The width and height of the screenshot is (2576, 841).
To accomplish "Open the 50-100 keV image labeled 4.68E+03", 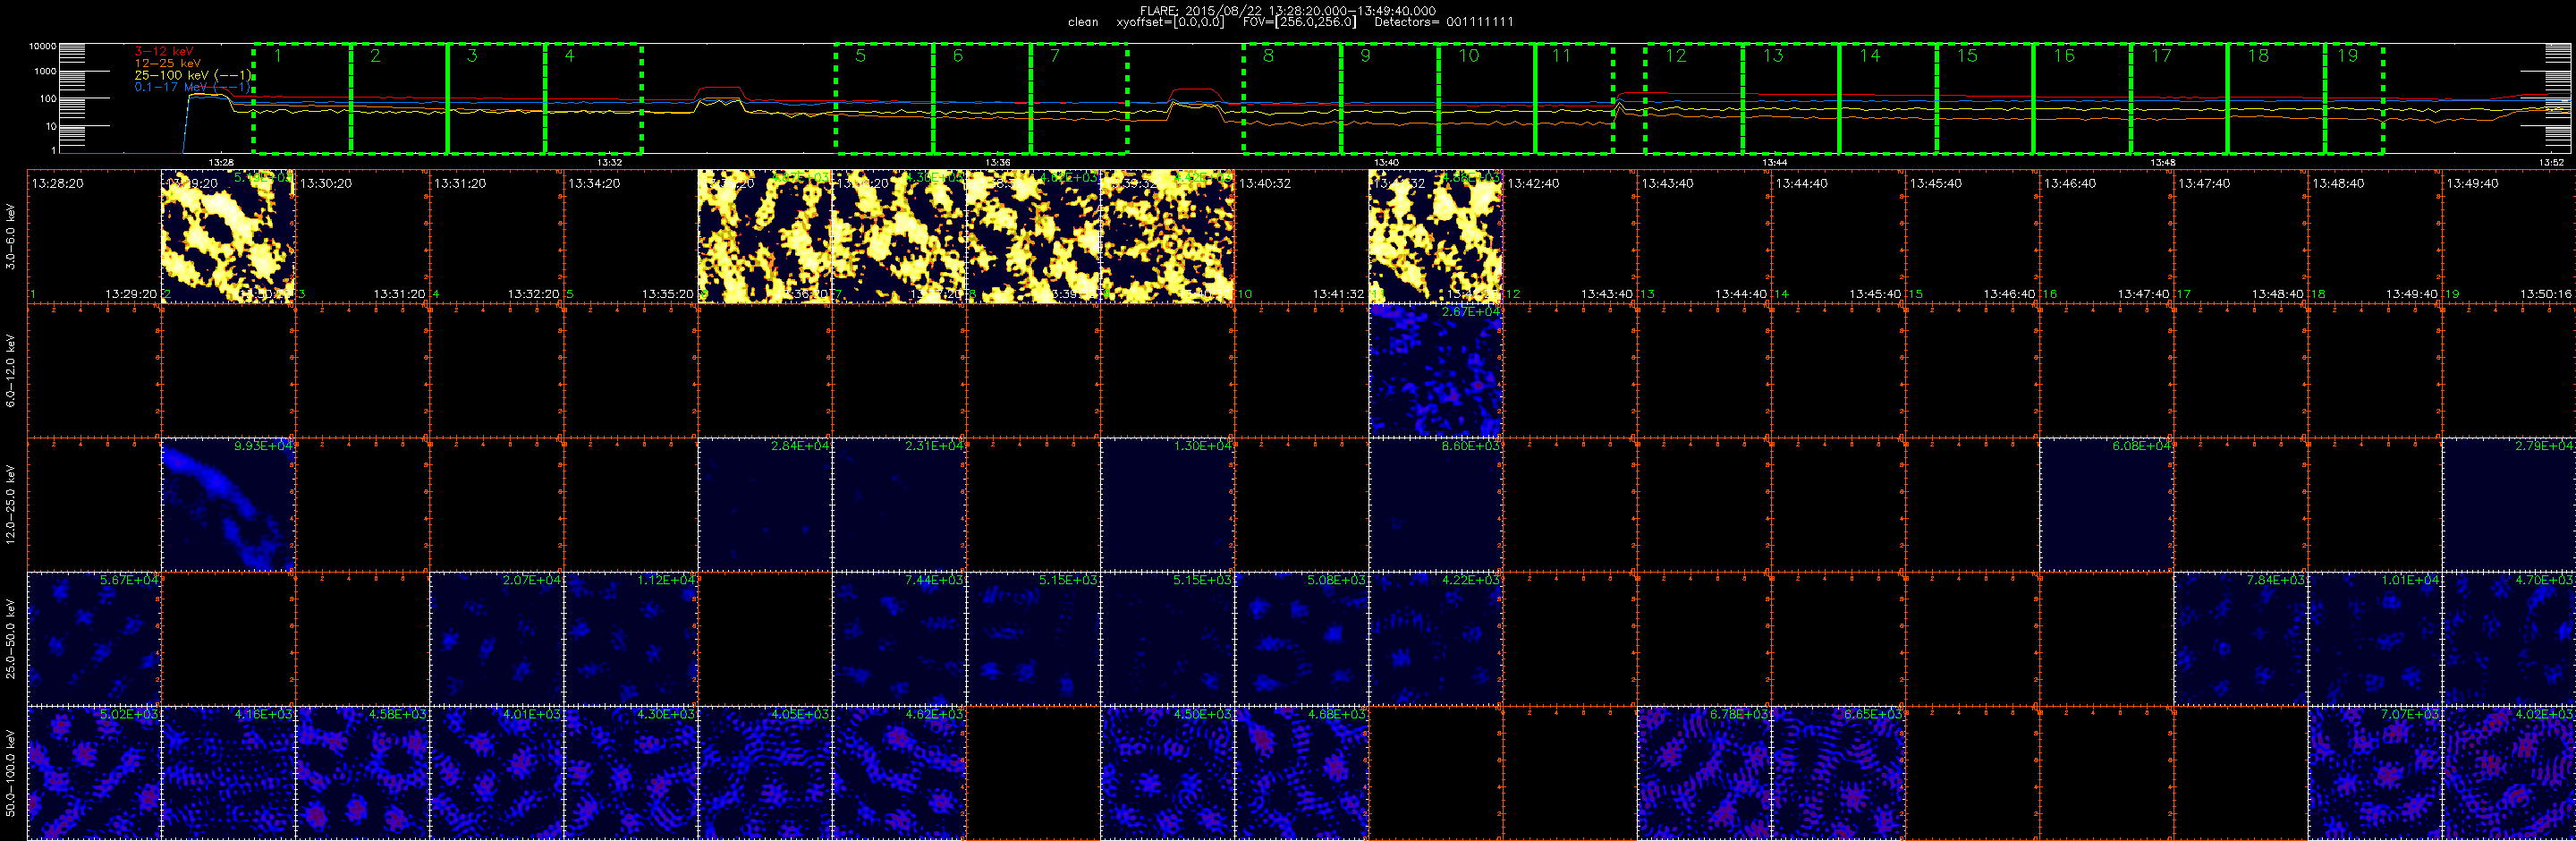I will point(1301,773).
